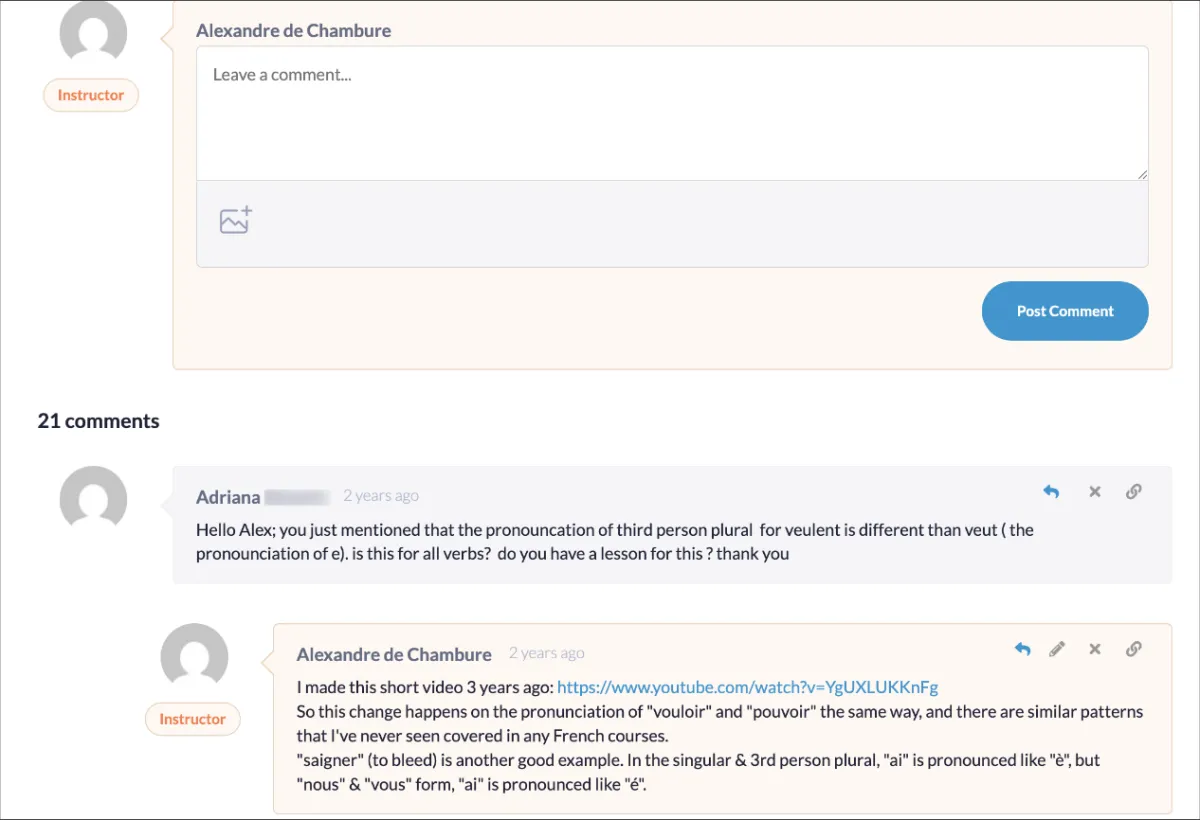Click the Instructor badge beside the reply
Viewport: 1200px width, 820px height.
[x=192, y=719]
